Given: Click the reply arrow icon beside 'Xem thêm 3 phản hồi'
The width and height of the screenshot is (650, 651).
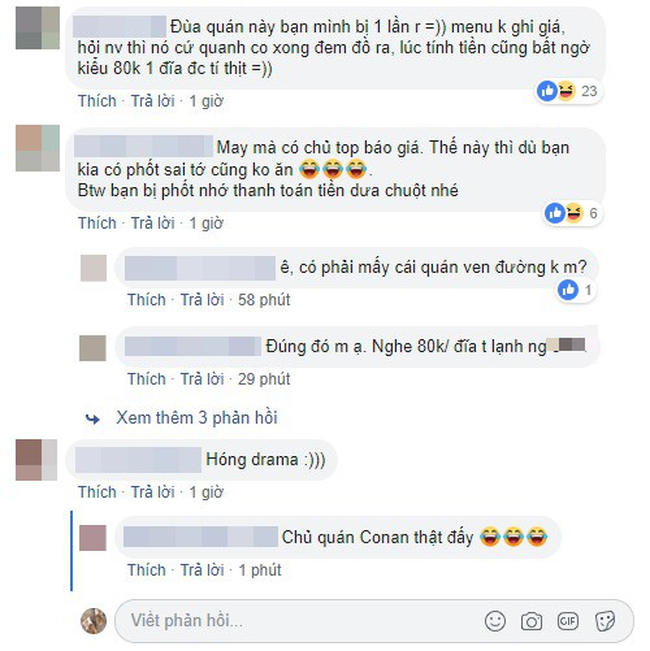Looking at the screenshot, I should [93, 419].
